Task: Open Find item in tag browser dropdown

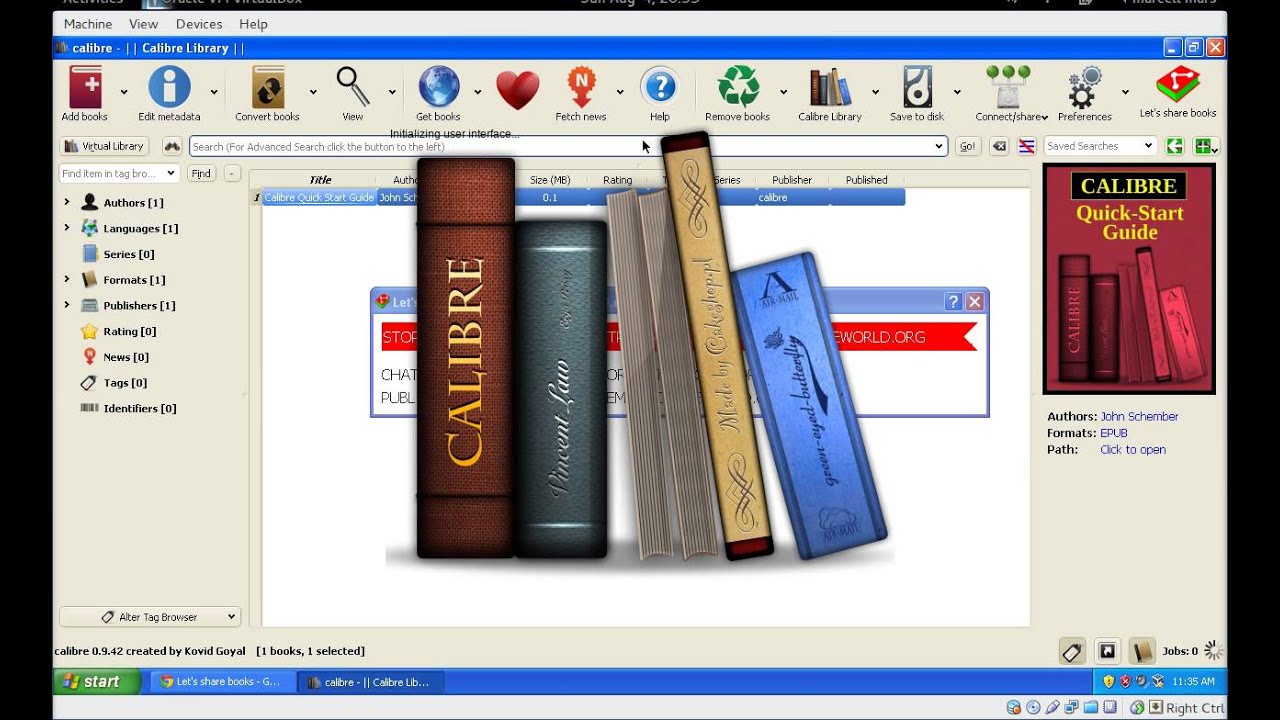Action: [x=171, y=173]
